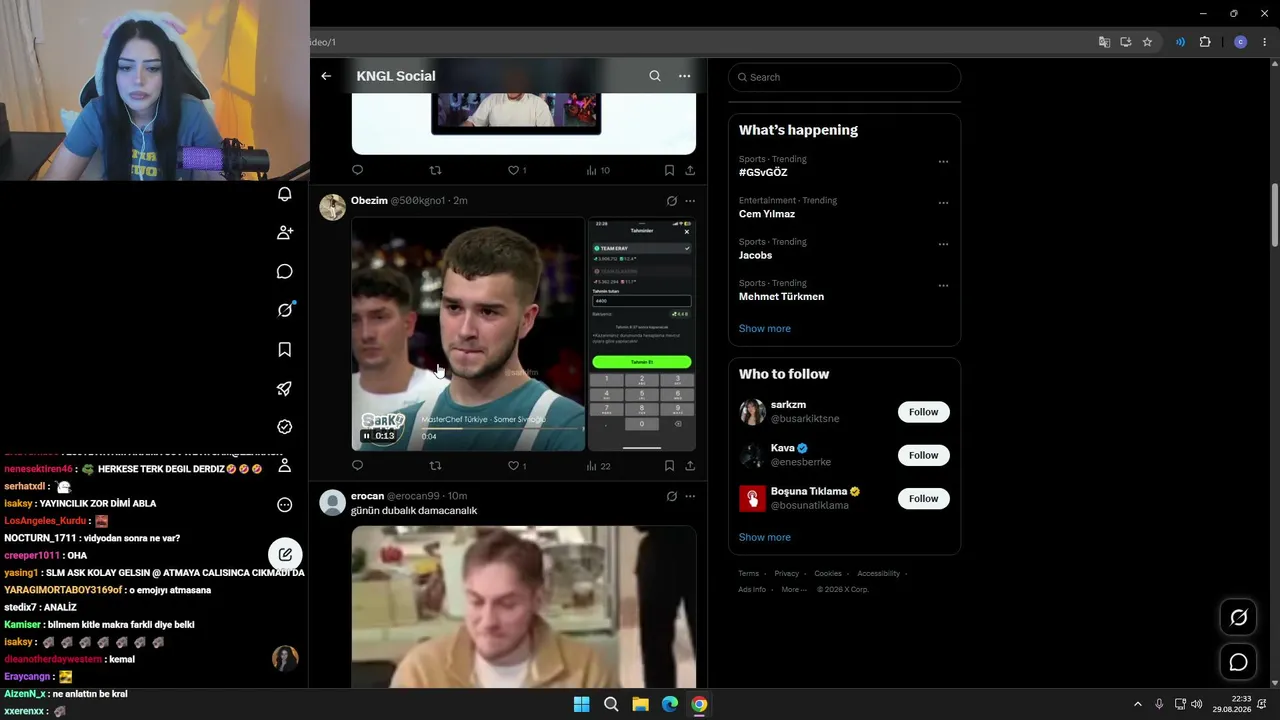Open Notifications bell in X sidebar
Screen dimensions: 1280x720
coord(285,194)
